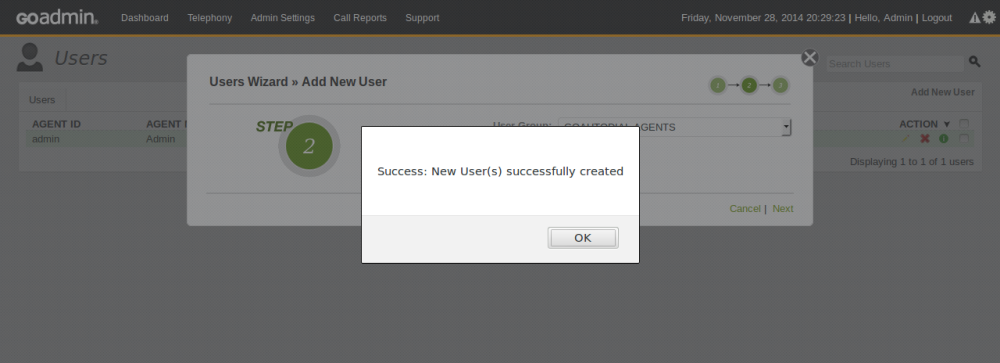1000x363 pixels.
Task: Open the Call Reports menu
Action: click(x=360, y=18)
